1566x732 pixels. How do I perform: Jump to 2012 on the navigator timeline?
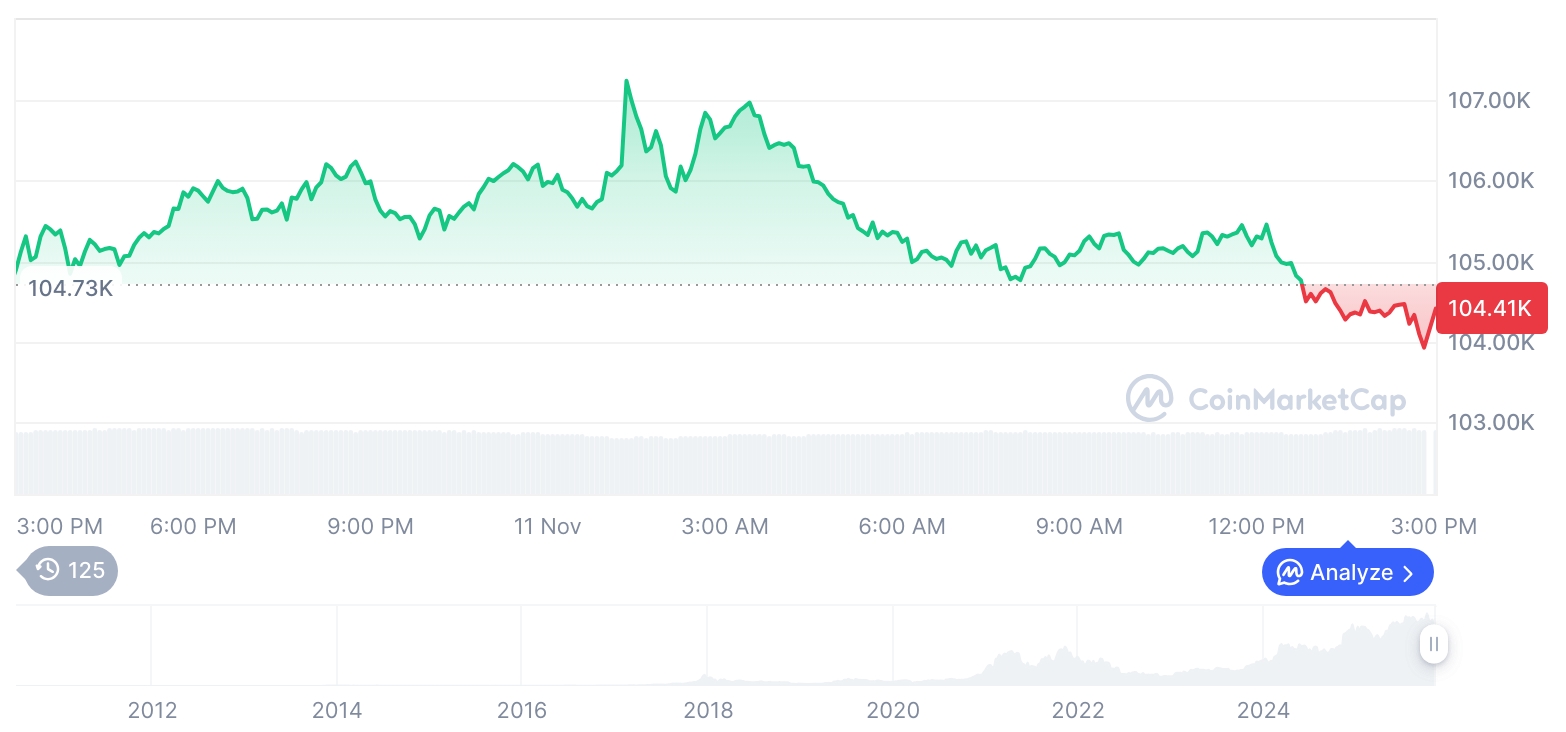(152, 711)
